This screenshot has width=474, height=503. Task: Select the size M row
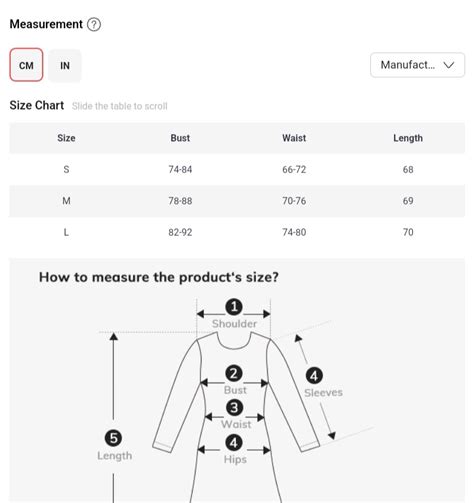click(x=237, y=201)
